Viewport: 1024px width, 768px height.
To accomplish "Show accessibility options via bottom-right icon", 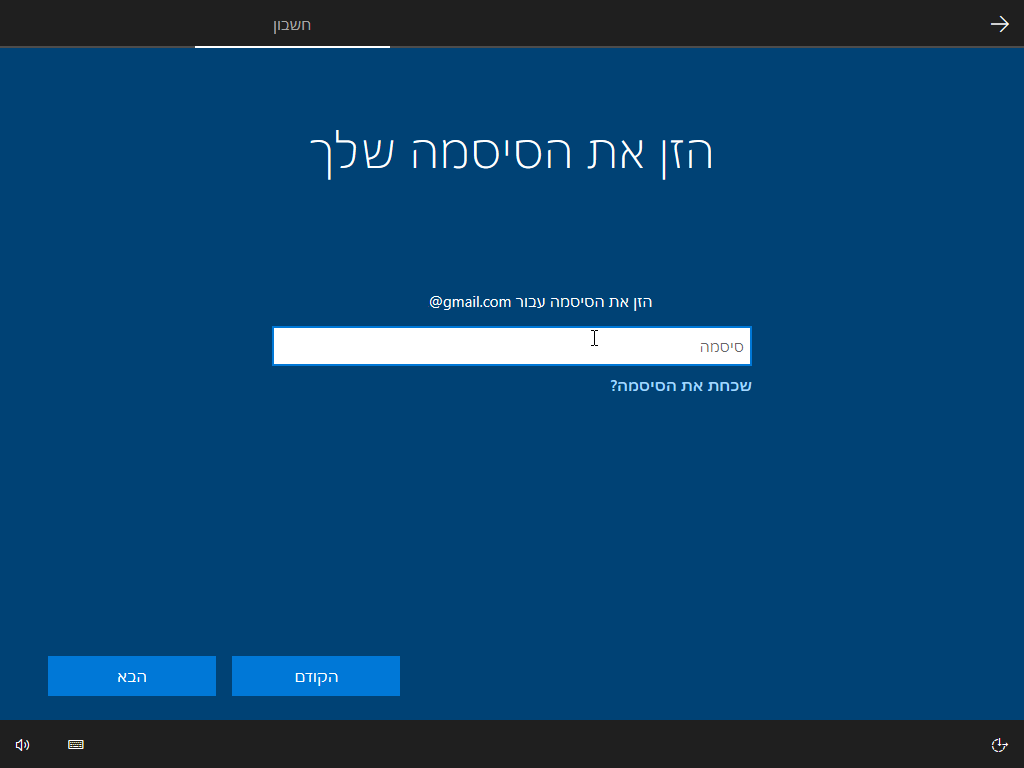I will [x=1001, y=744].
